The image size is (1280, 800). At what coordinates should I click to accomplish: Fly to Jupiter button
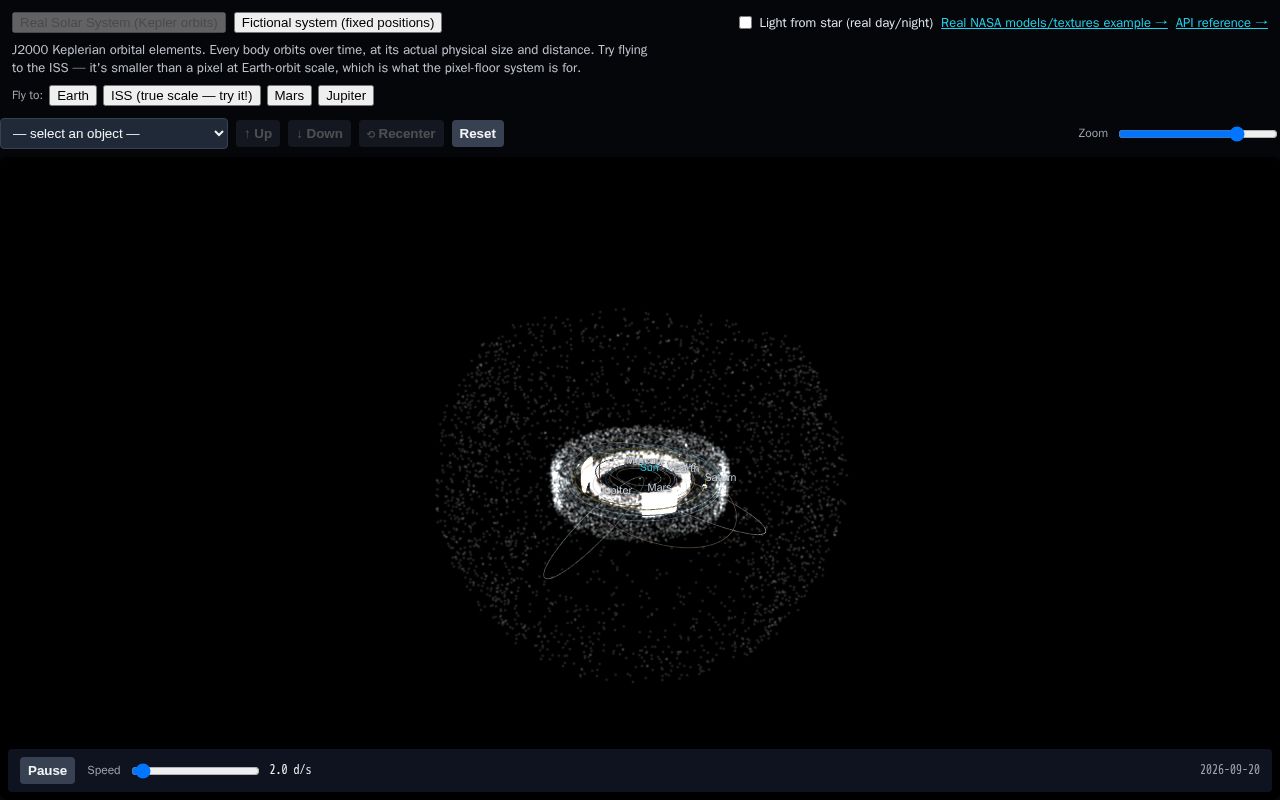(346, 95)
